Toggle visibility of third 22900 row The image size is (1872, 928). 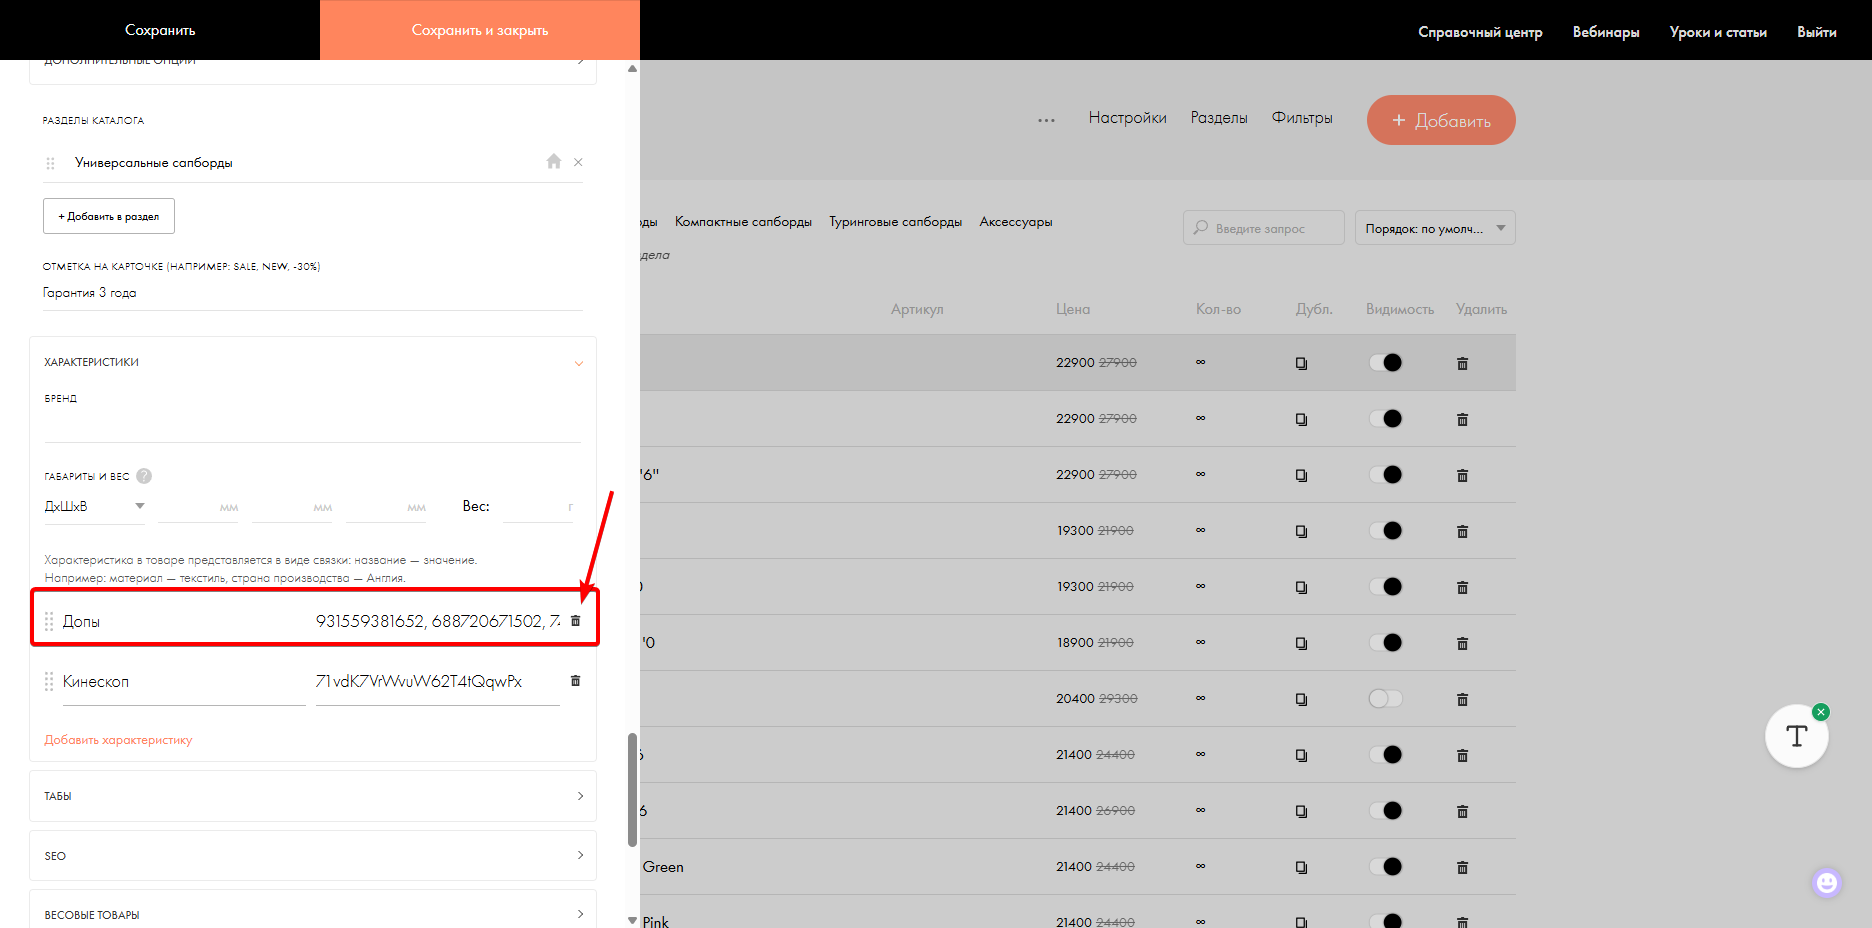click(1386, 475)
